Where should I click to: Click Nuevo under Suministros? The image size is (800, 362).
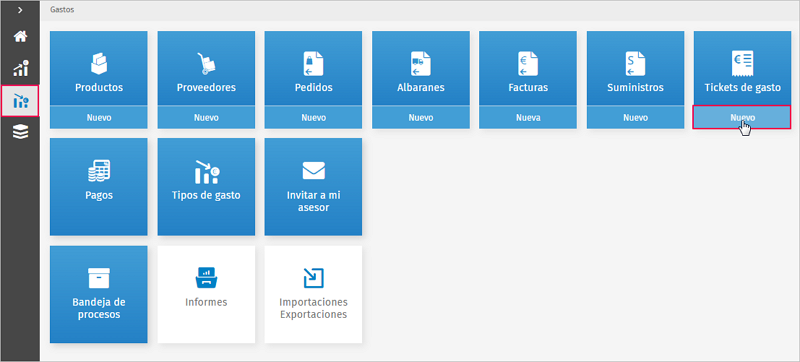pos(635,118)
